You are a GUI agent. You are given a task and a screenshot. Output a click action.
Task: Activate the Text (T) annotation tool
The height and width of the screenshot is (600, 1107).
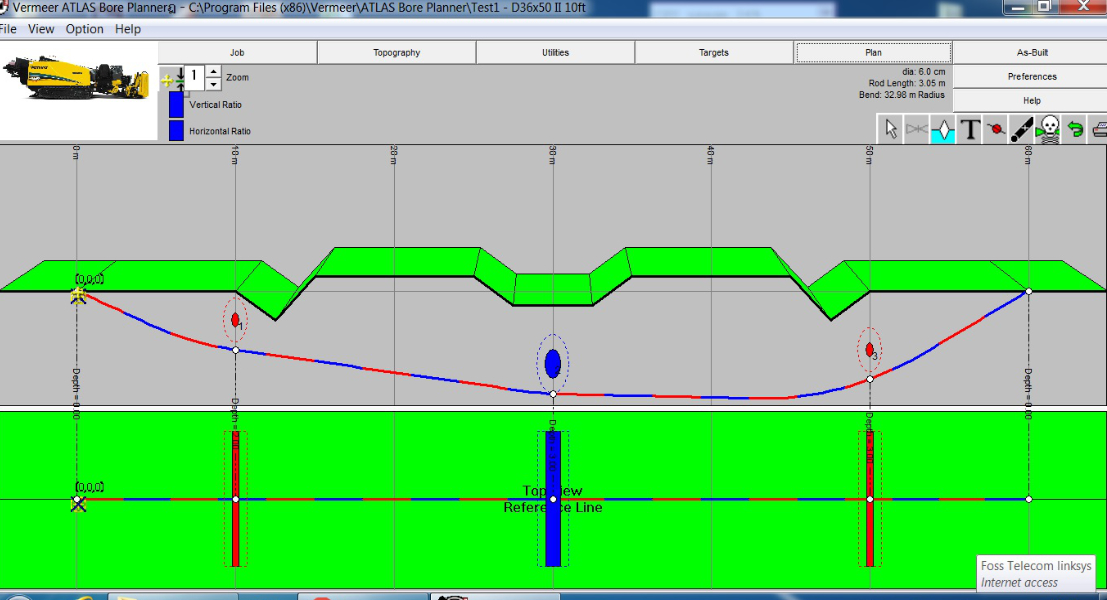[970, 130]
